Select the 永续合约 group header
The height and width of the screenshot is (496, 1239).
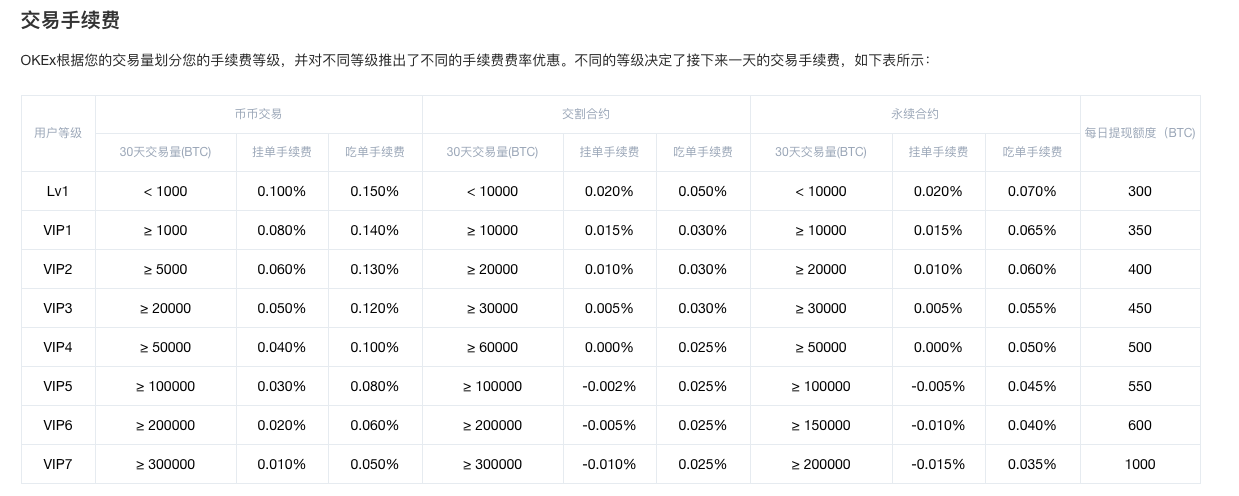[915, 114]
